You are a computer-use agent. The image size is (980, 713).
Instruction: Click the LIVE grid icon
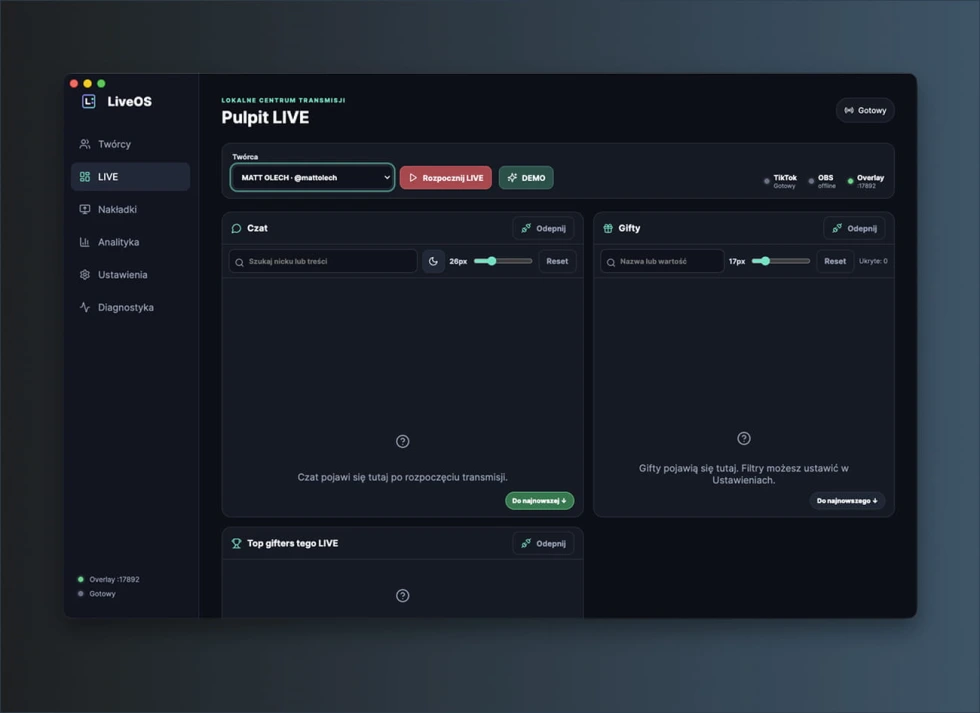point(85,177)
